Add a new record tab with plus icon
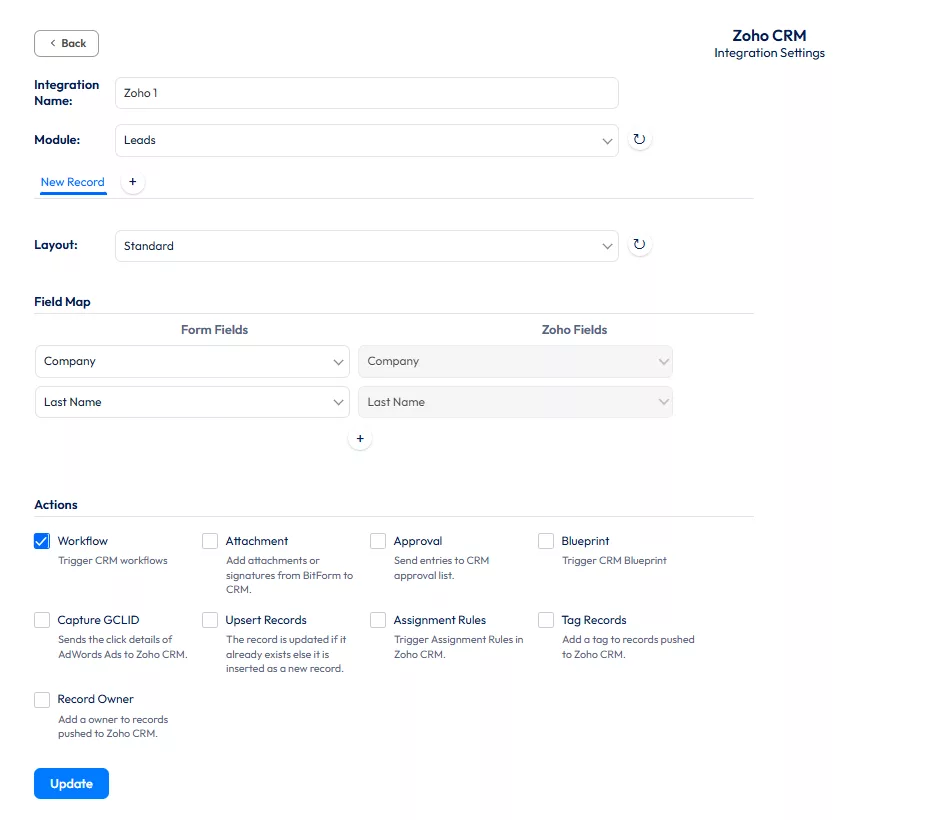The width and height of the screenshot is (931, 820). coord(133,182)
